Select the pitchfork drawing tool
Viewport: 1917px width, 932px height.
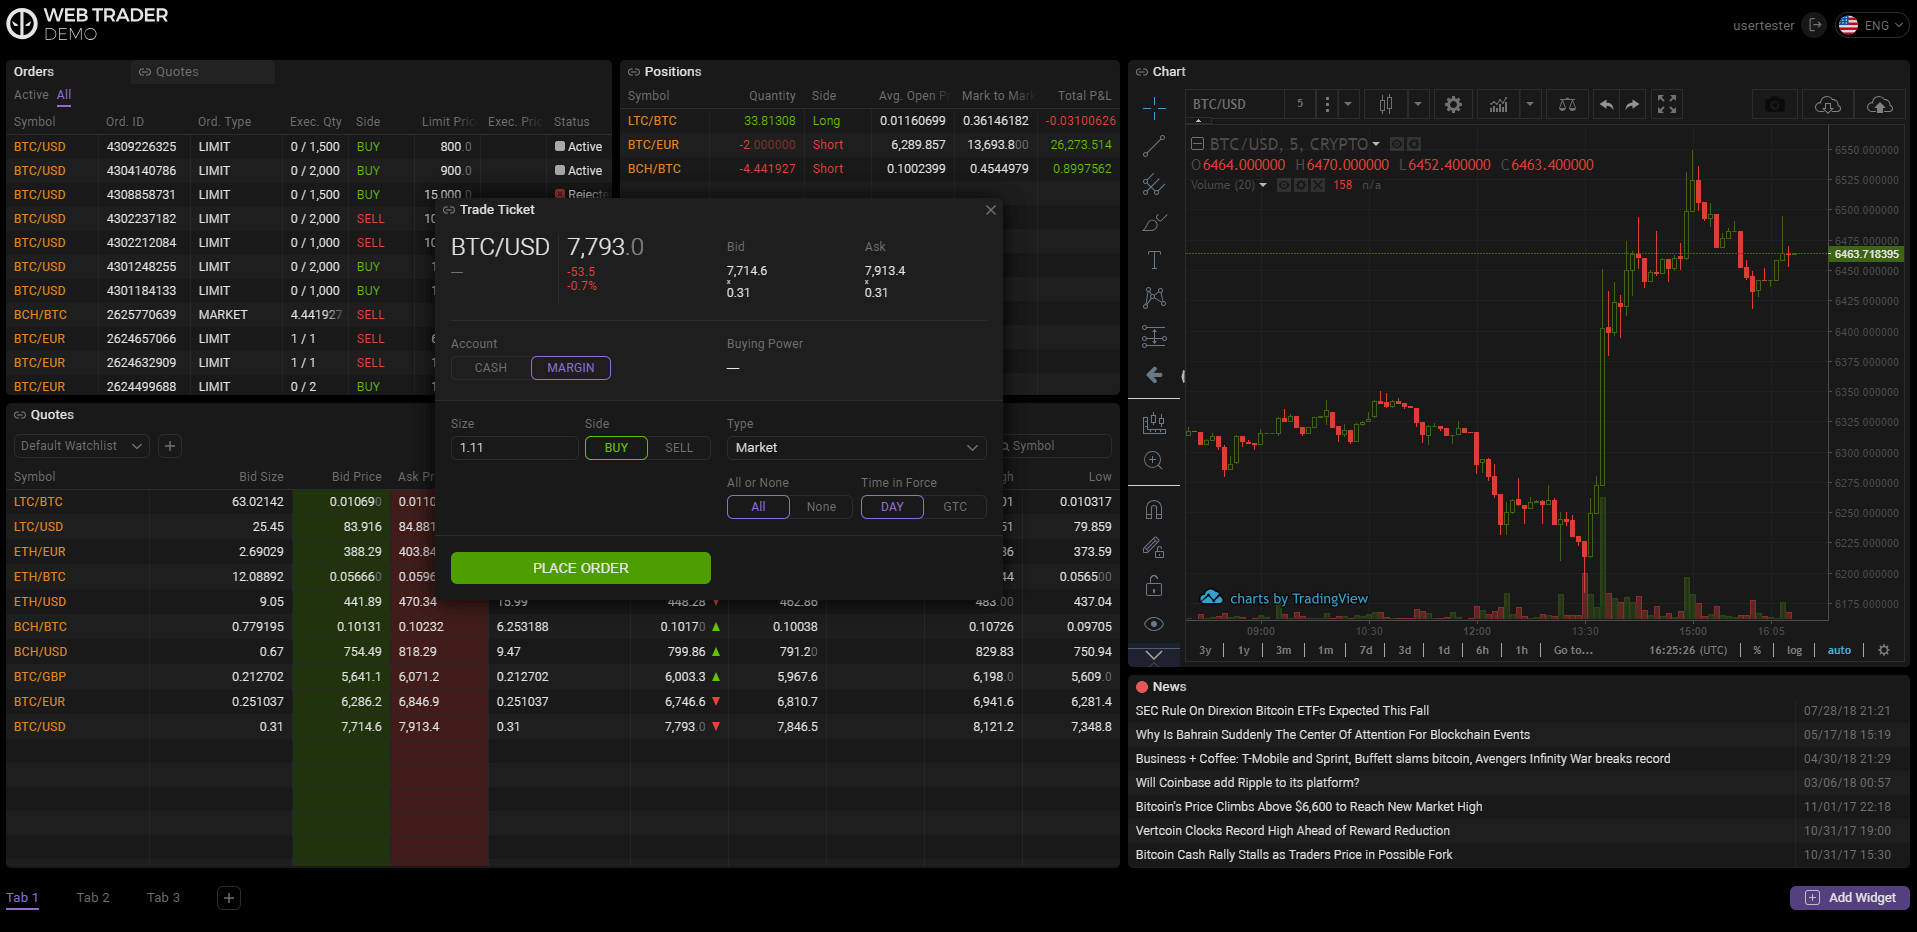[x=1154, y=184]
